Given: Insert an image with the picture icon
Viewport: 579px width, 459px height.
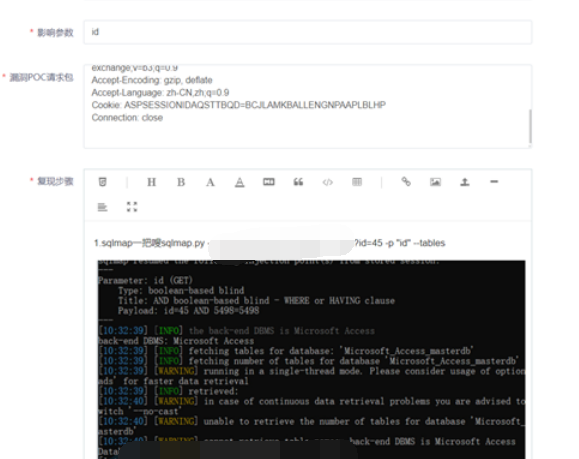Looking at the screenshot, I should coord(435,182).
